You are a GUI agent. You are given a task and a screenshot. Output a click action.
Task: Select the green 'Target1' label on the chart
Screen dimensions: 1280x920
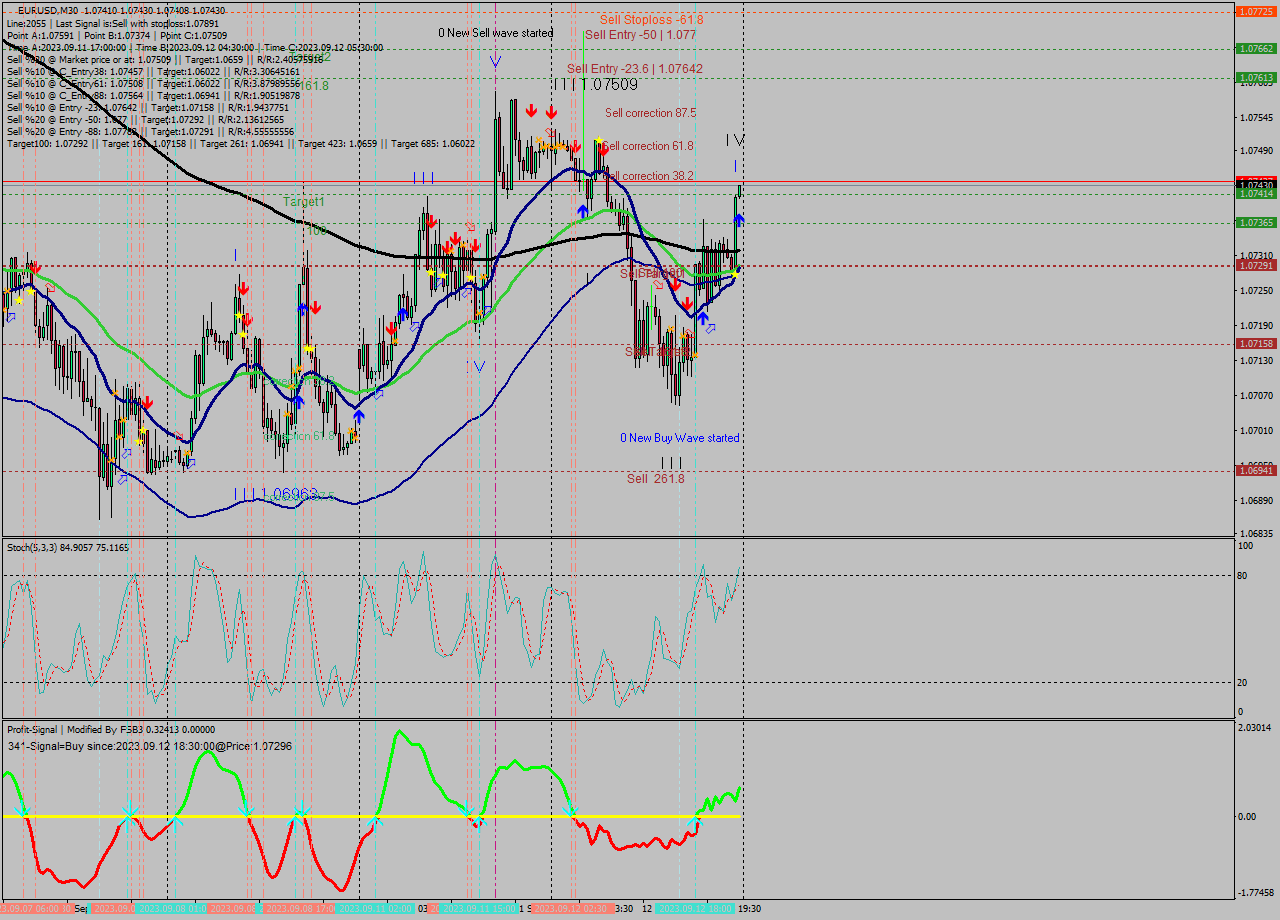click(x=303, y=202)
